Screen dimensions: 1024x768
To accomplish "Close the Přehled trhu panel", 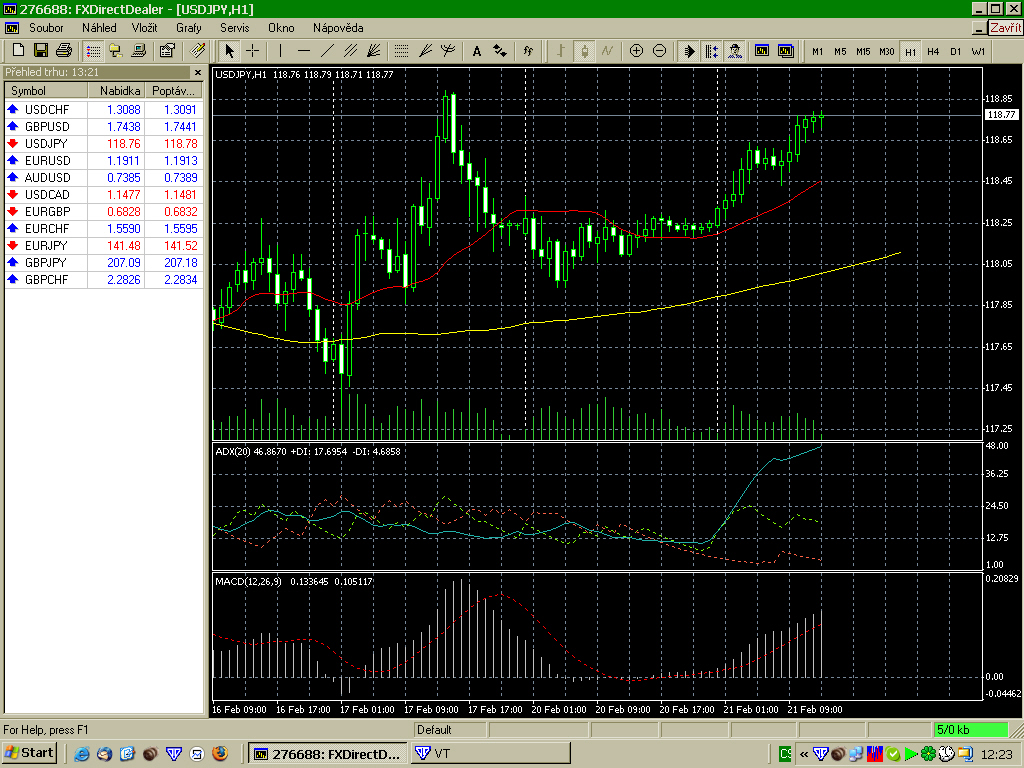I will click(198, 72).
